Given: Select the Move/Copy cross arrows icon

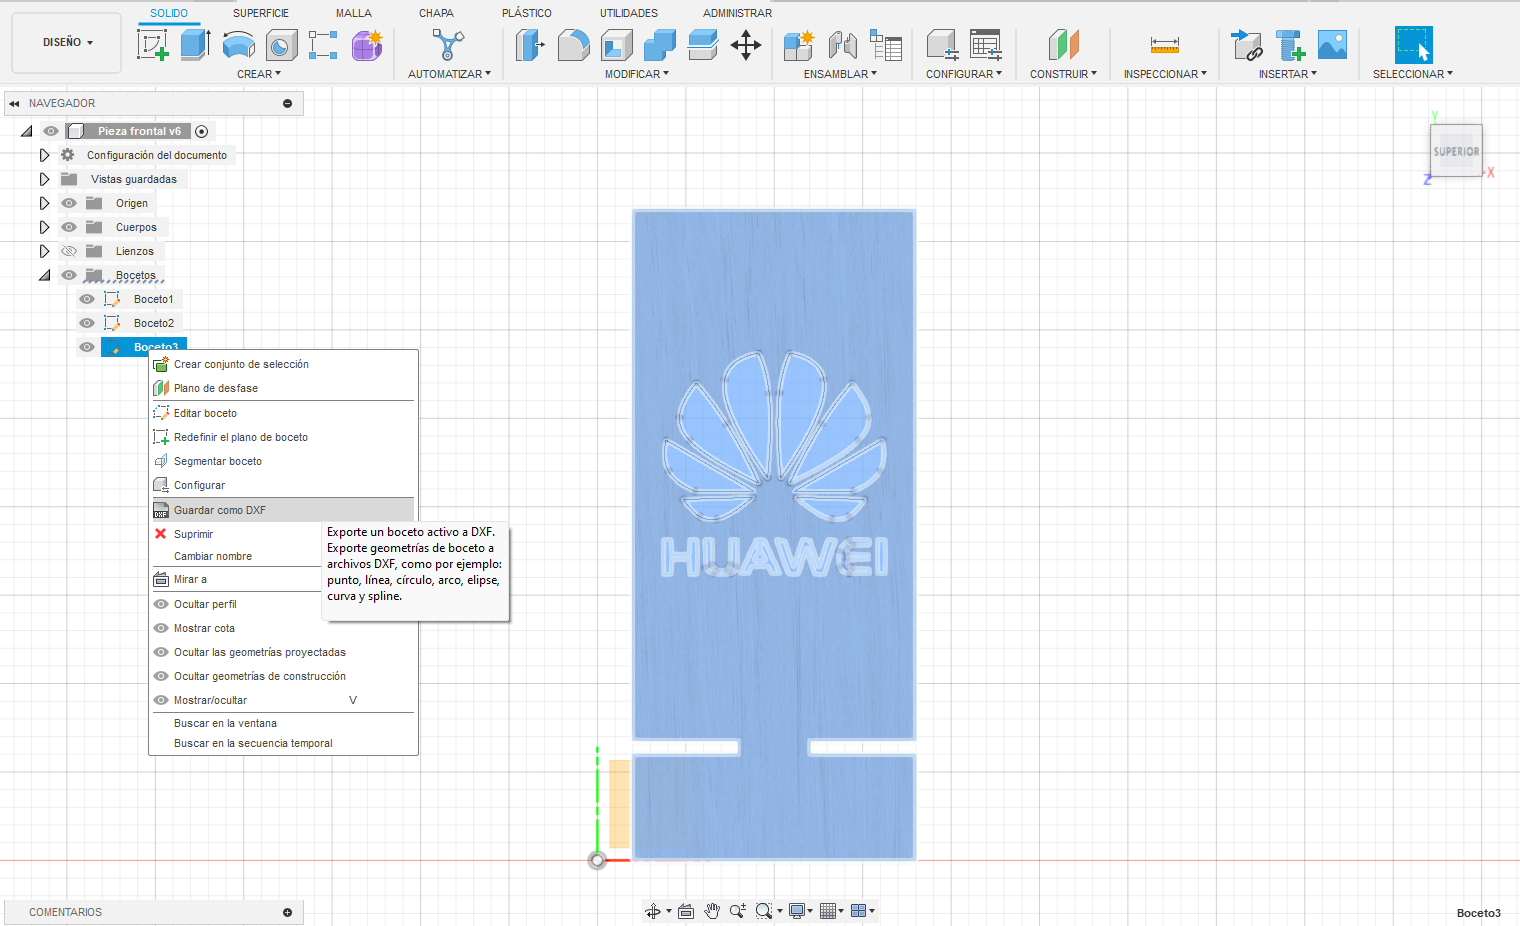Looking at the screenshot, I should 746,44.
